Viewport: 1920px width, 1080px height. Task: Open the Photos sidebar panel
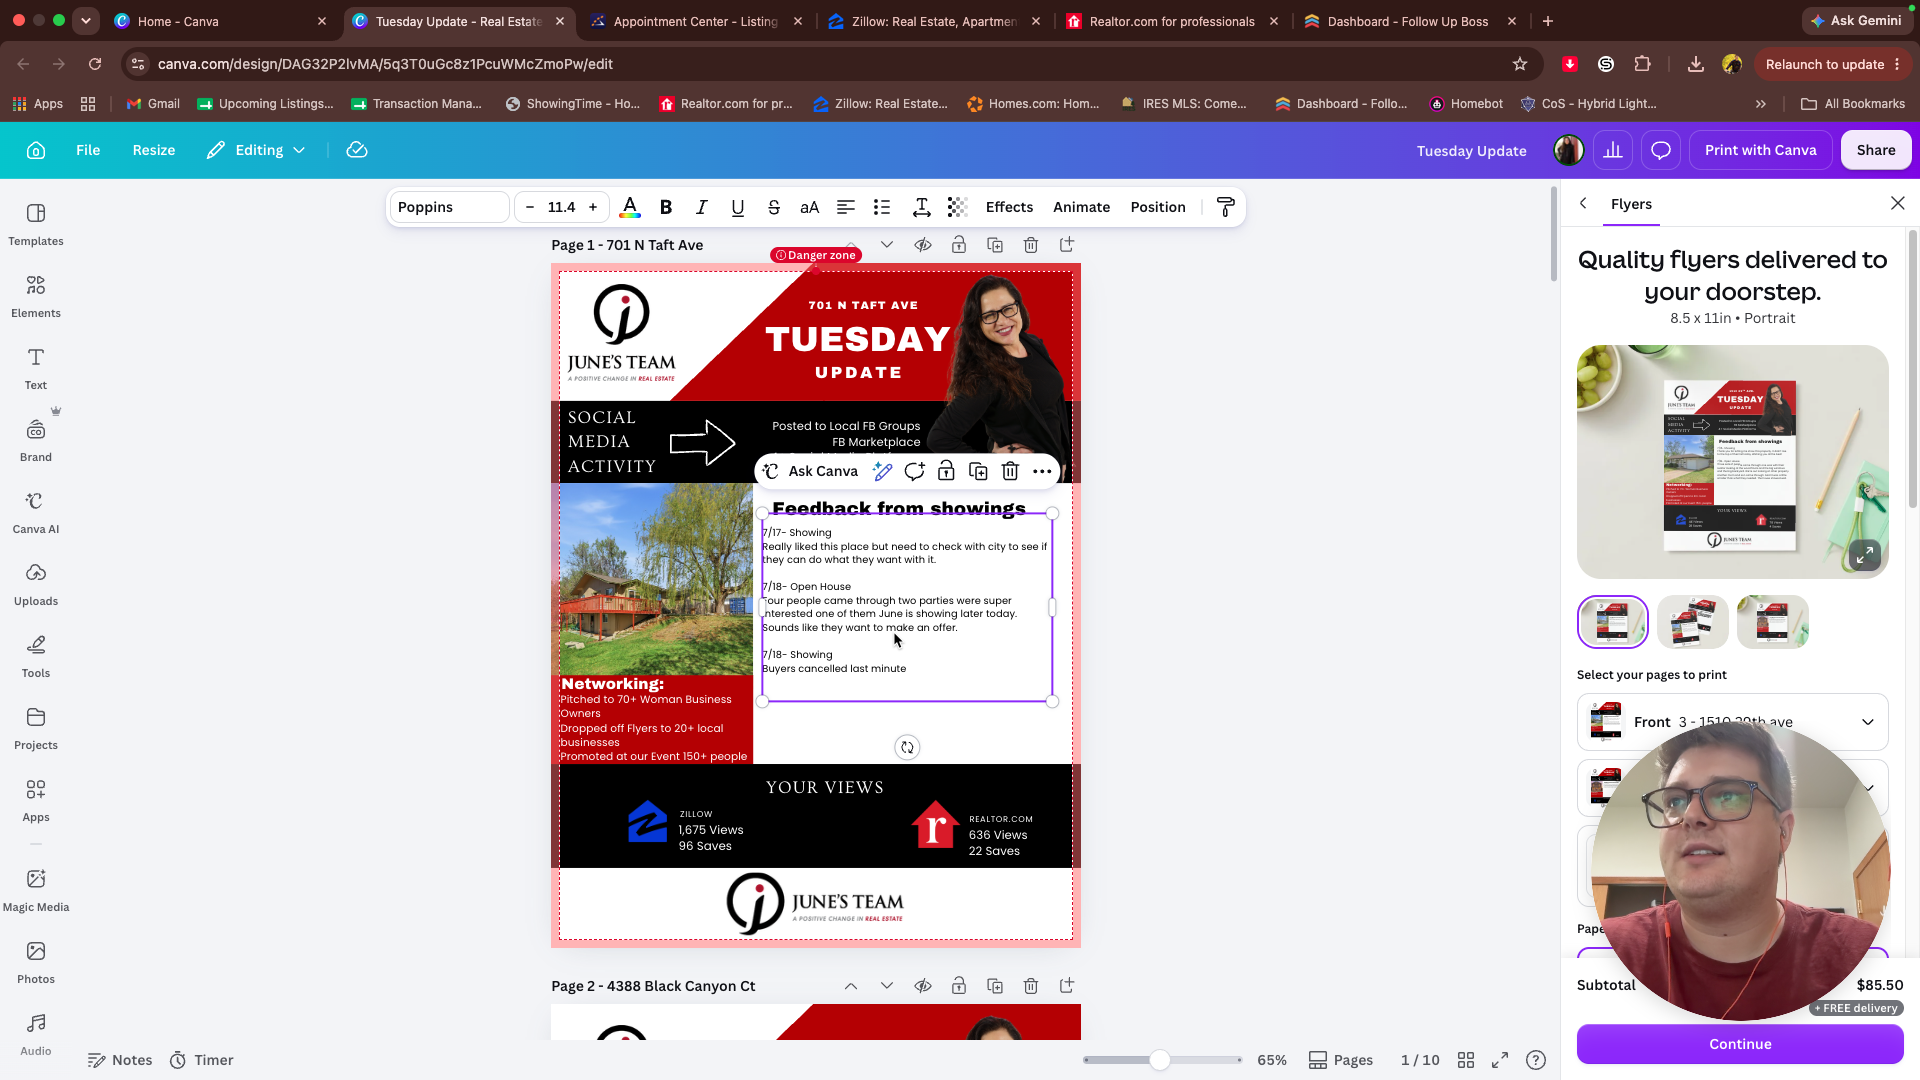36,962
